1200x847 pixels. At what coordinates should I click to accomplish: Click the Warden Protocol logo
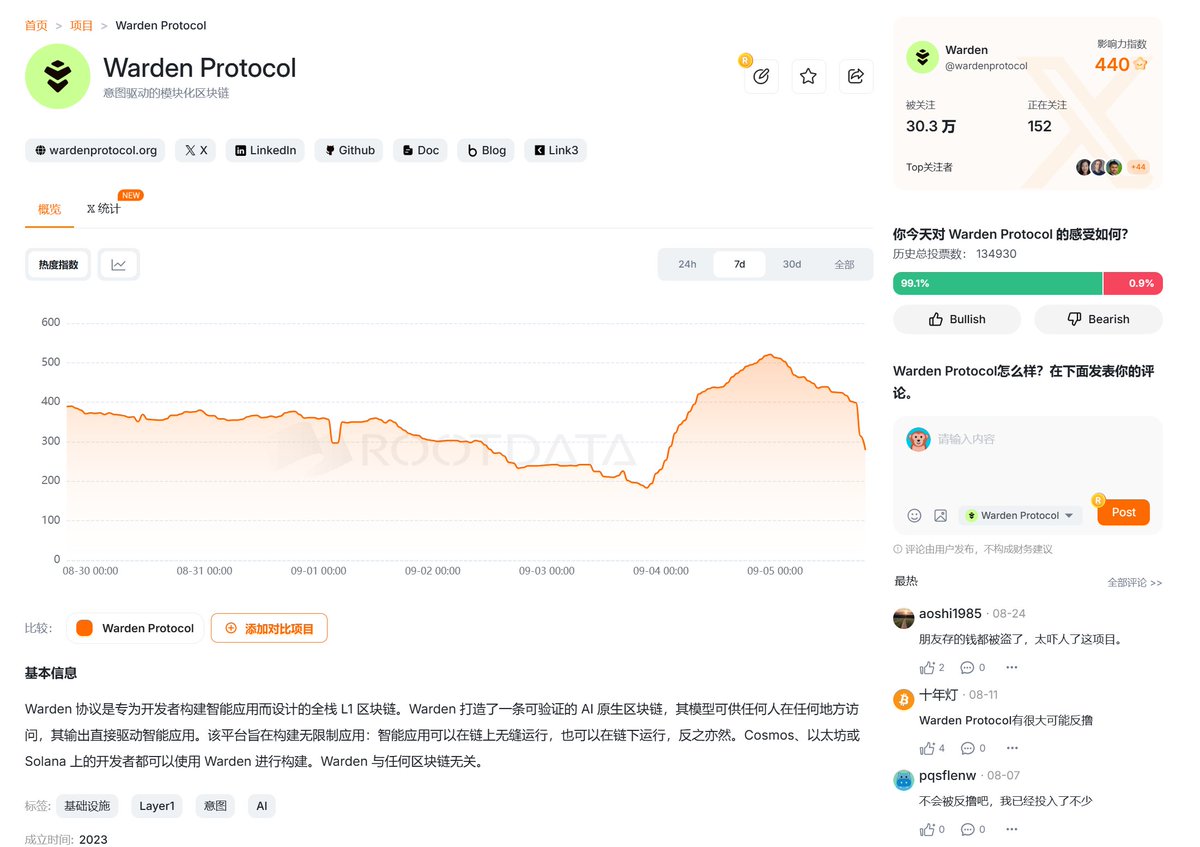pos(58,76)
